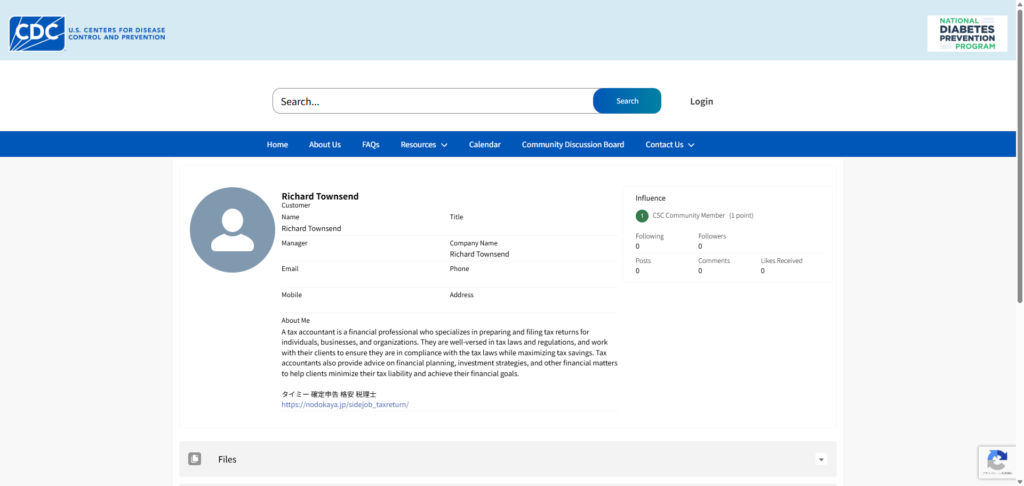
Task: Click the National Diabetes Prevention Program logo
Action: [x=967, y=34]
